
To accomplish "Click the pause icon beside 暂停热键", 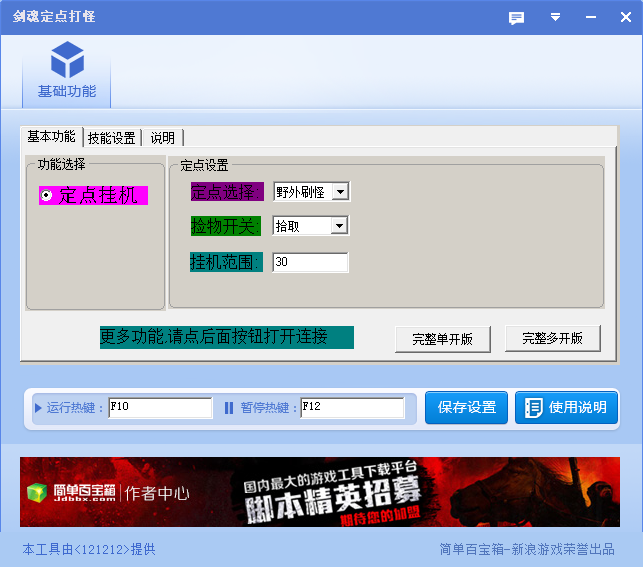I will point(229,408).
